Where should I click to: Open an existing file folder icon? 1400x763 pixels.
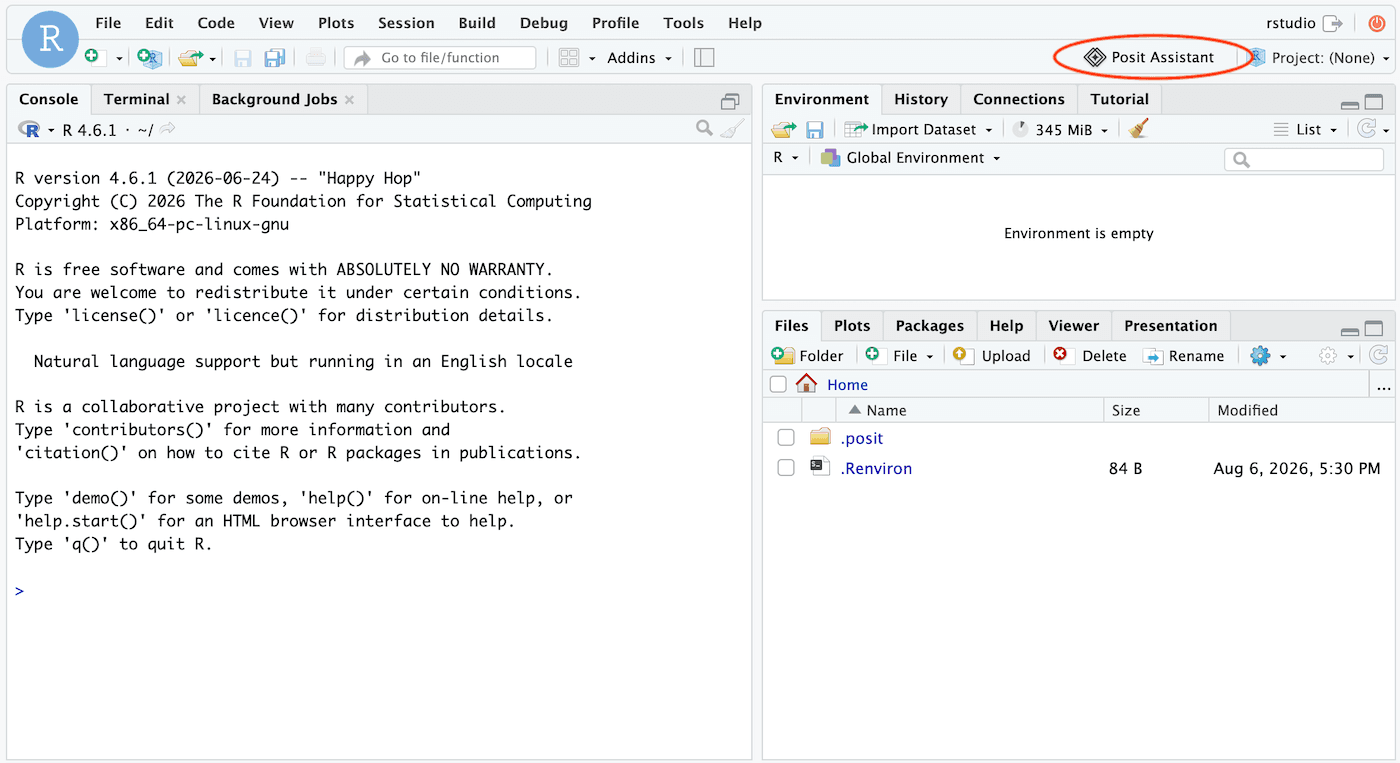coord(189,58)
